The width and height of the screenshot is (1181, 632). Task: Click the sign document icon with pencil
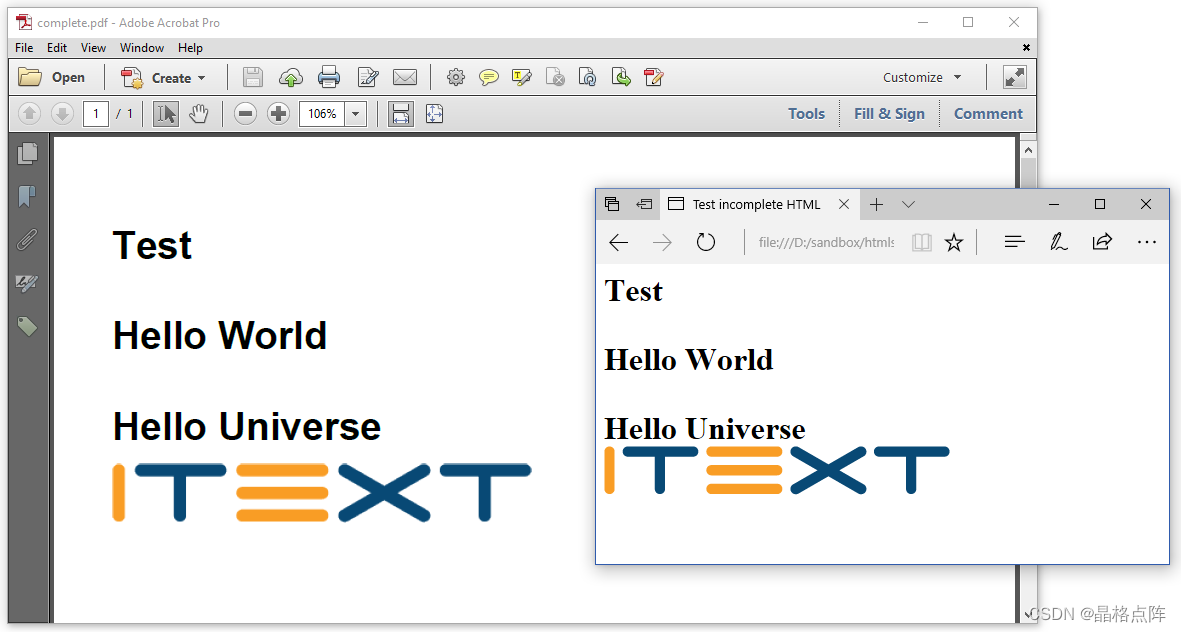654,77
